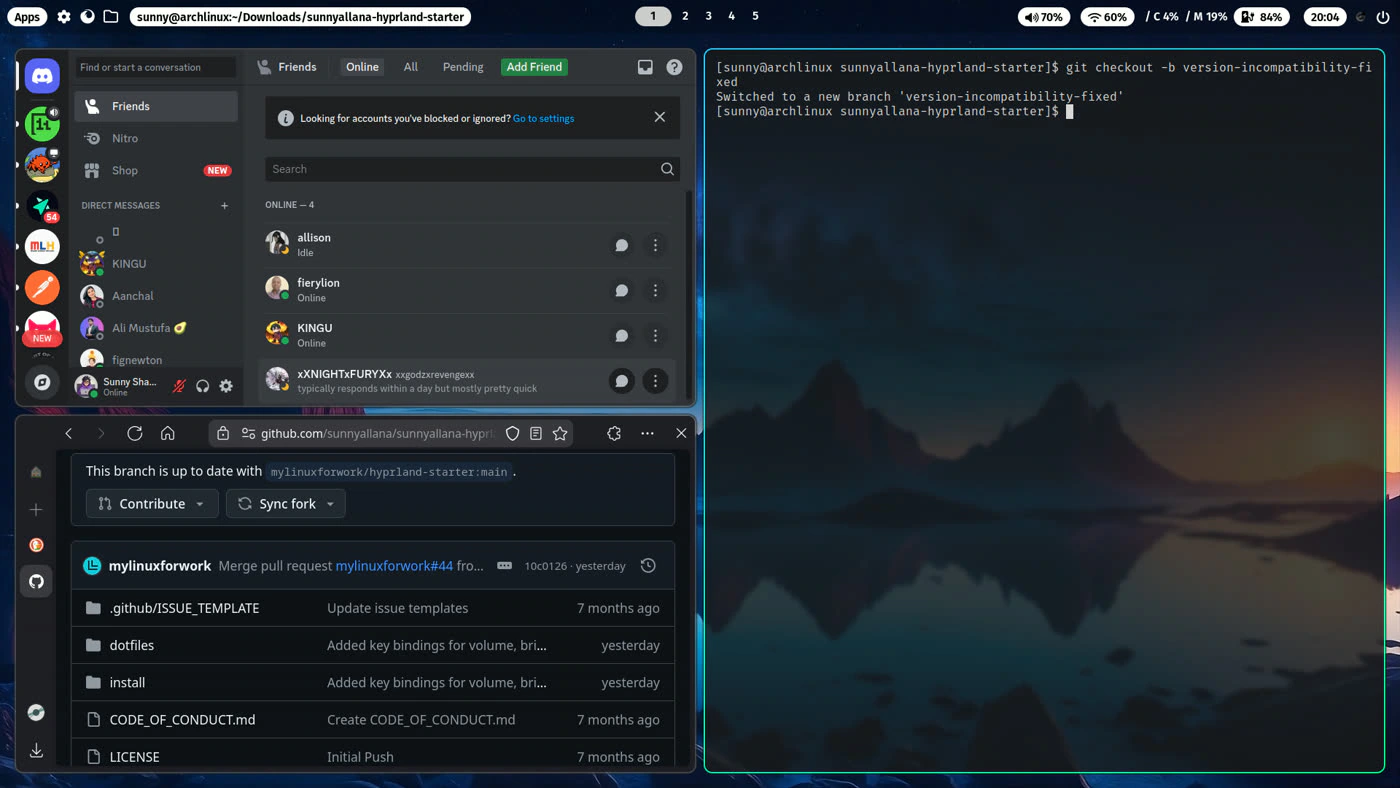Open reader view icon in address bar
Screen dimensions: 1400x788
pos(536,433)
